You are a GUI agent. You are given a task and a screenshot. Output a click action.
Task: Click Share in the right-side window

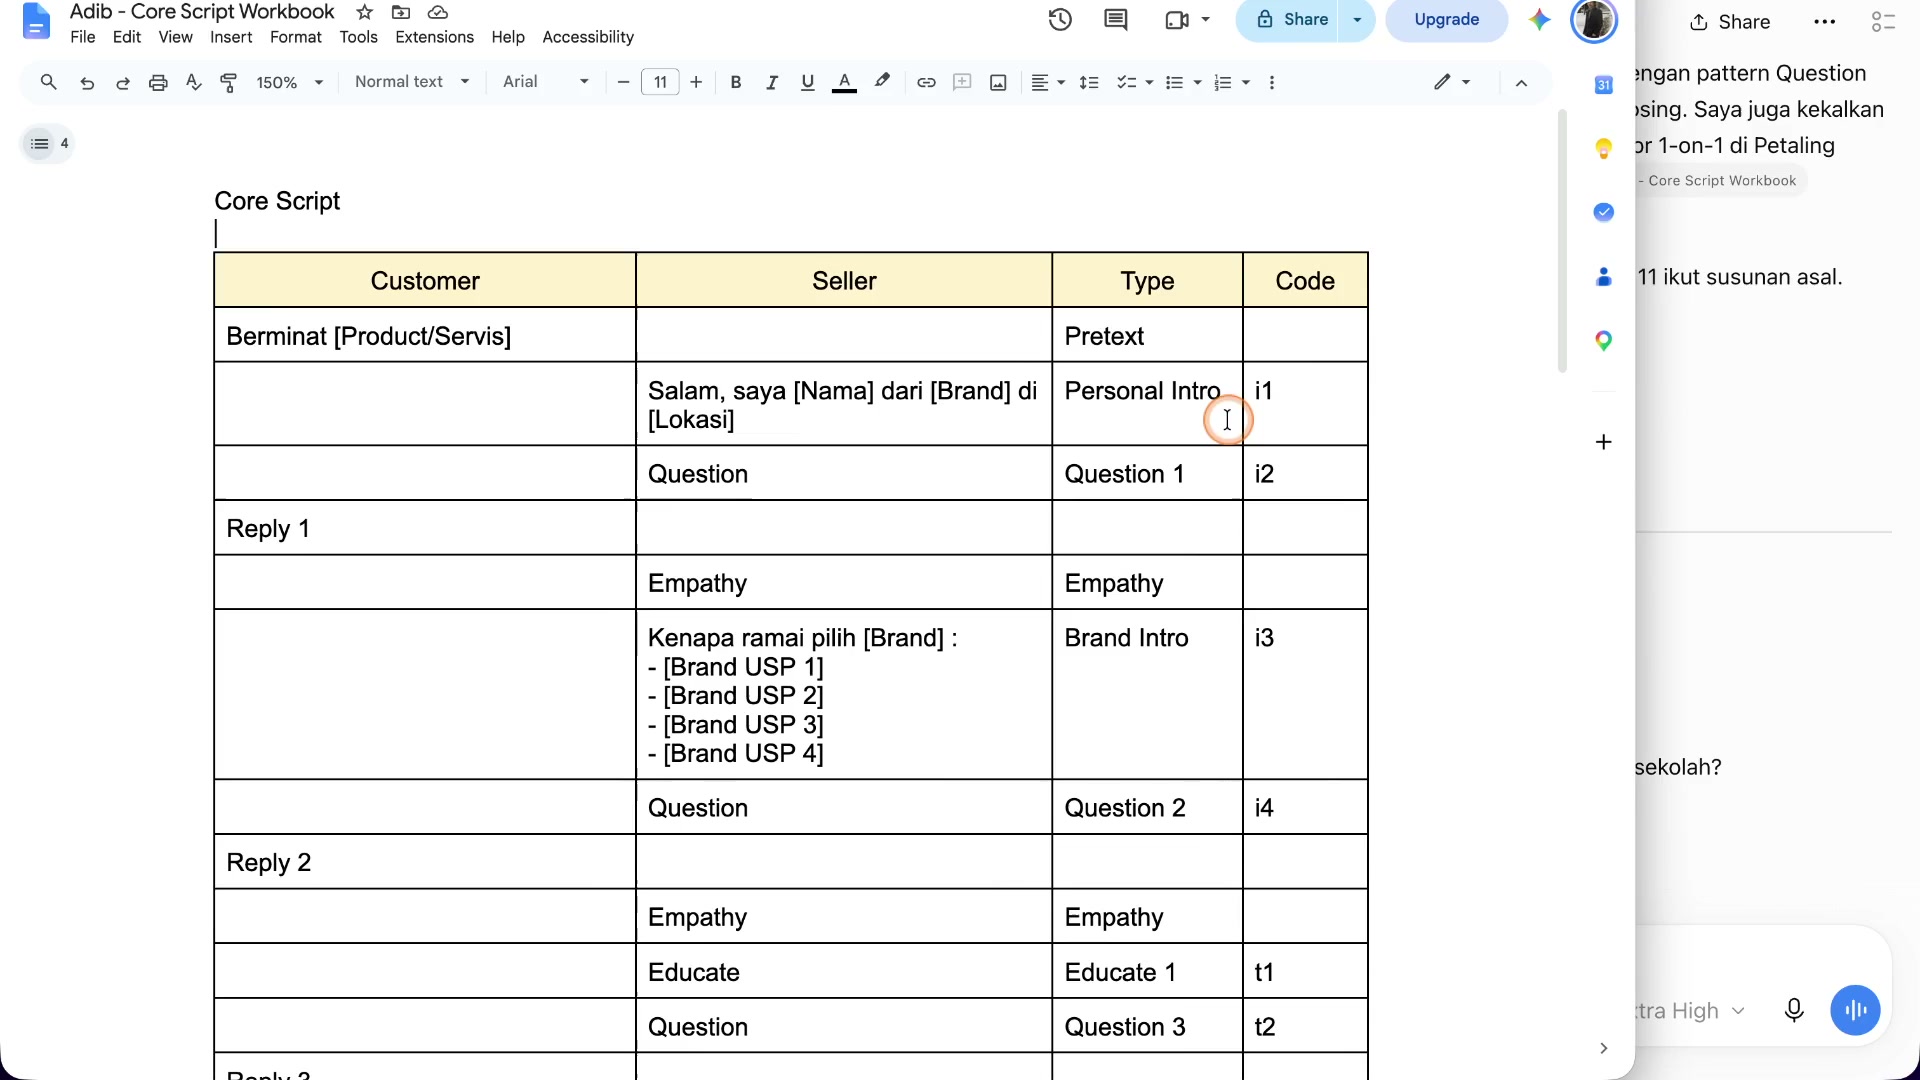tap(1731, 22)
